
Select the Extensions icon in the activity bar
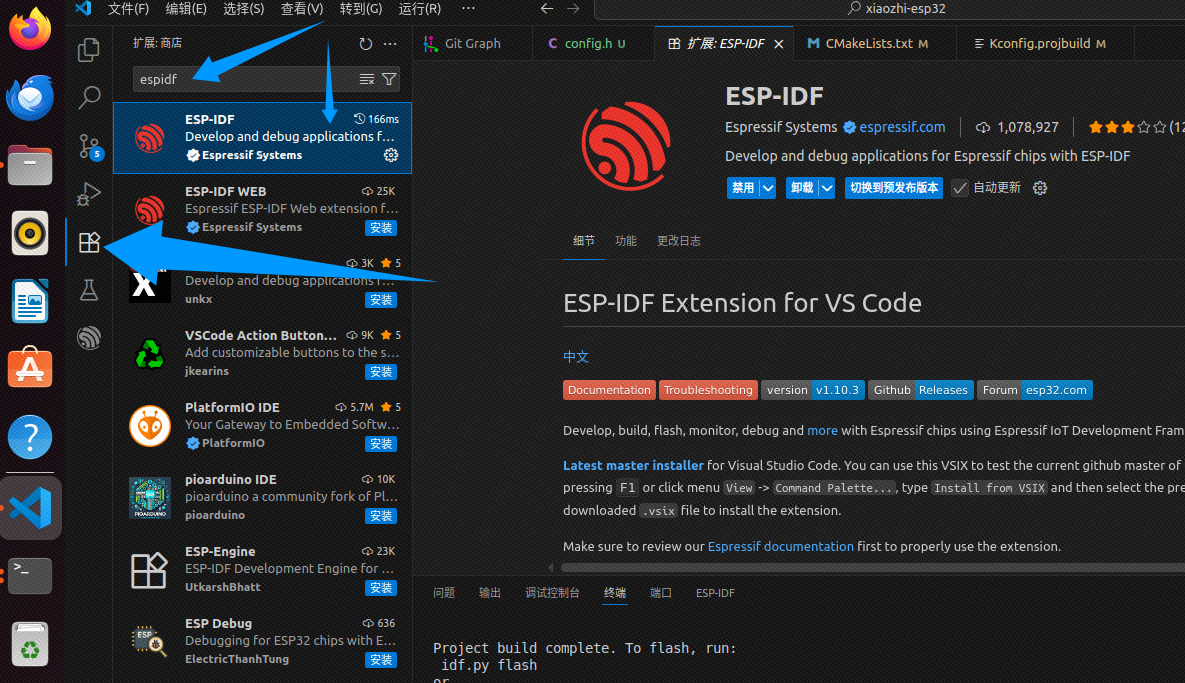(88, 242)
